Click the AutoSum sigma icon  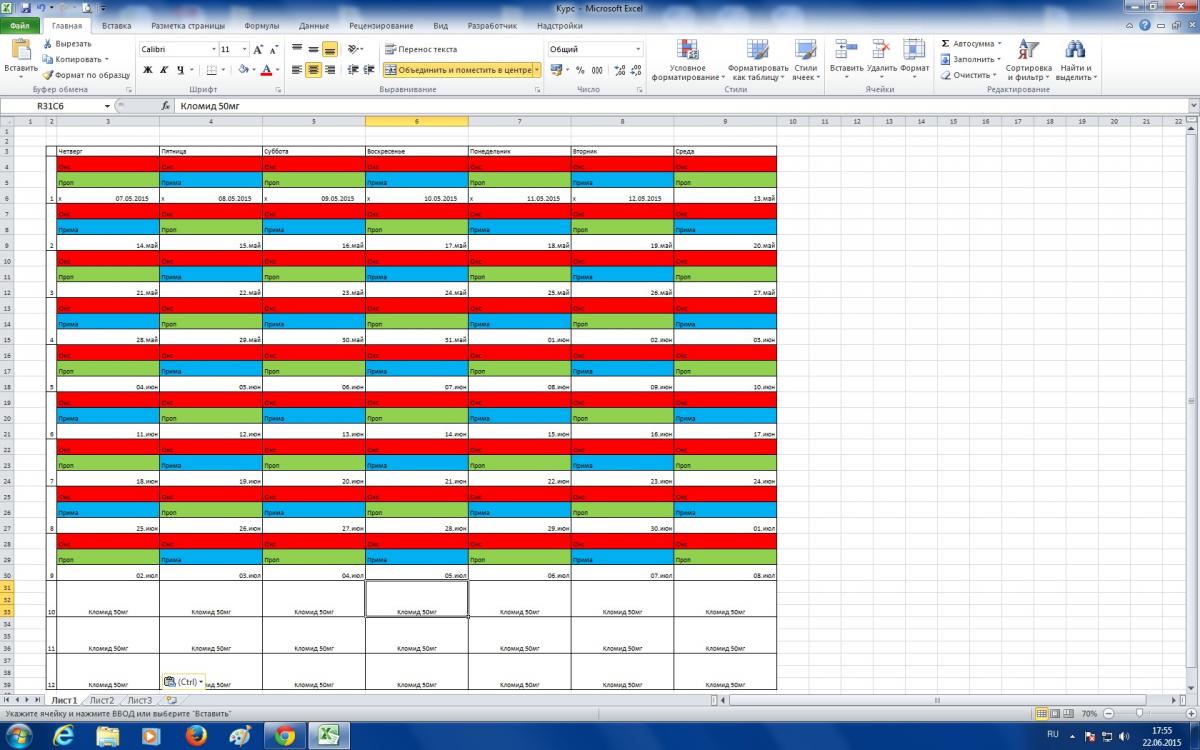point(946,44)
